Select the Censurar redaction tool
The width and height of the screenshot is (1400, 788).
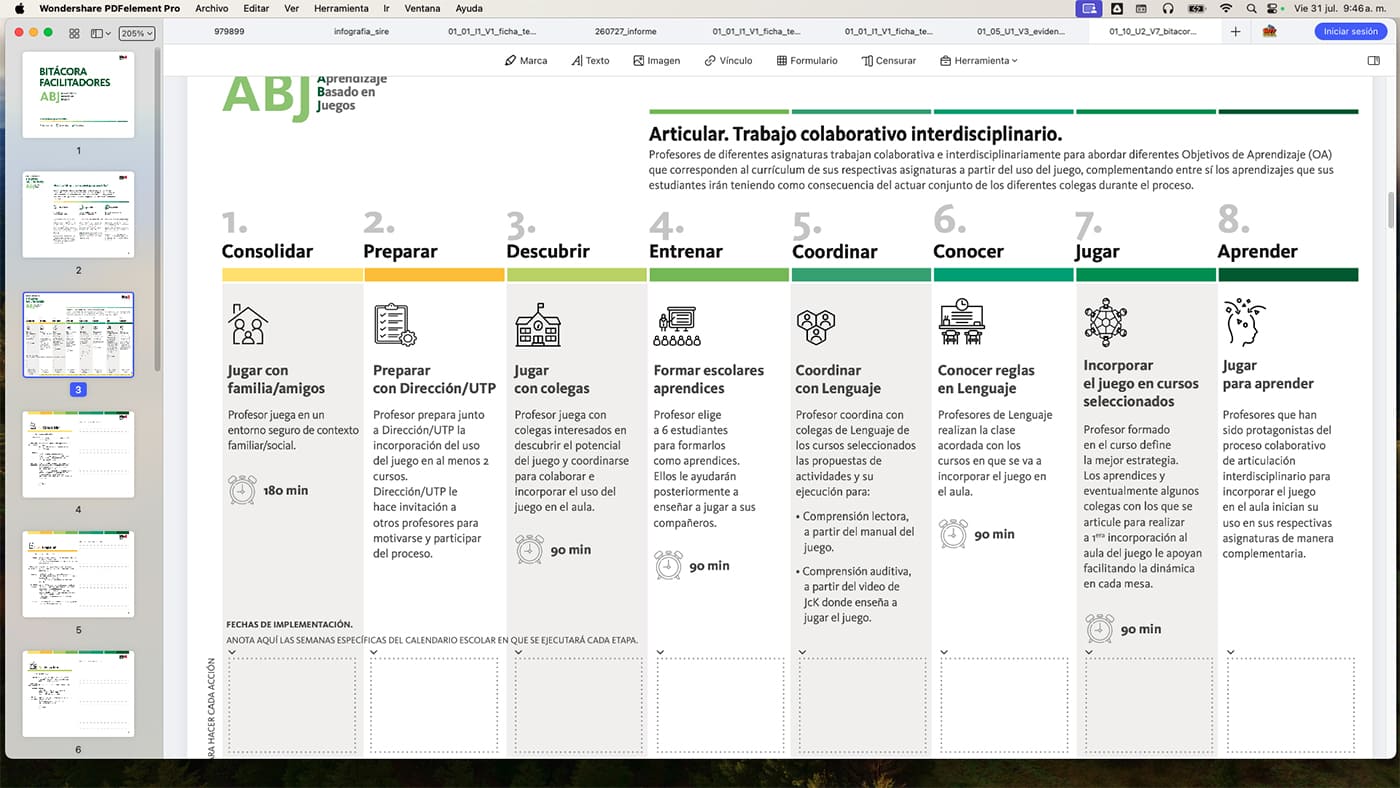(x=888, y=60)
